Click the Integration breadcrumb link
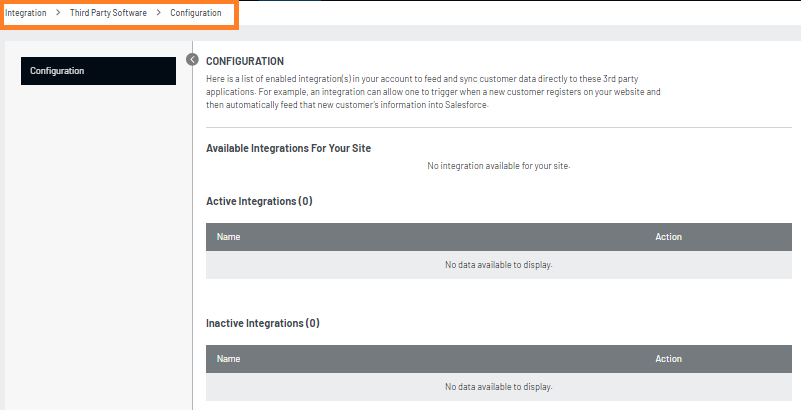This screenshot has height=410, width=801. tap(26, 13)
